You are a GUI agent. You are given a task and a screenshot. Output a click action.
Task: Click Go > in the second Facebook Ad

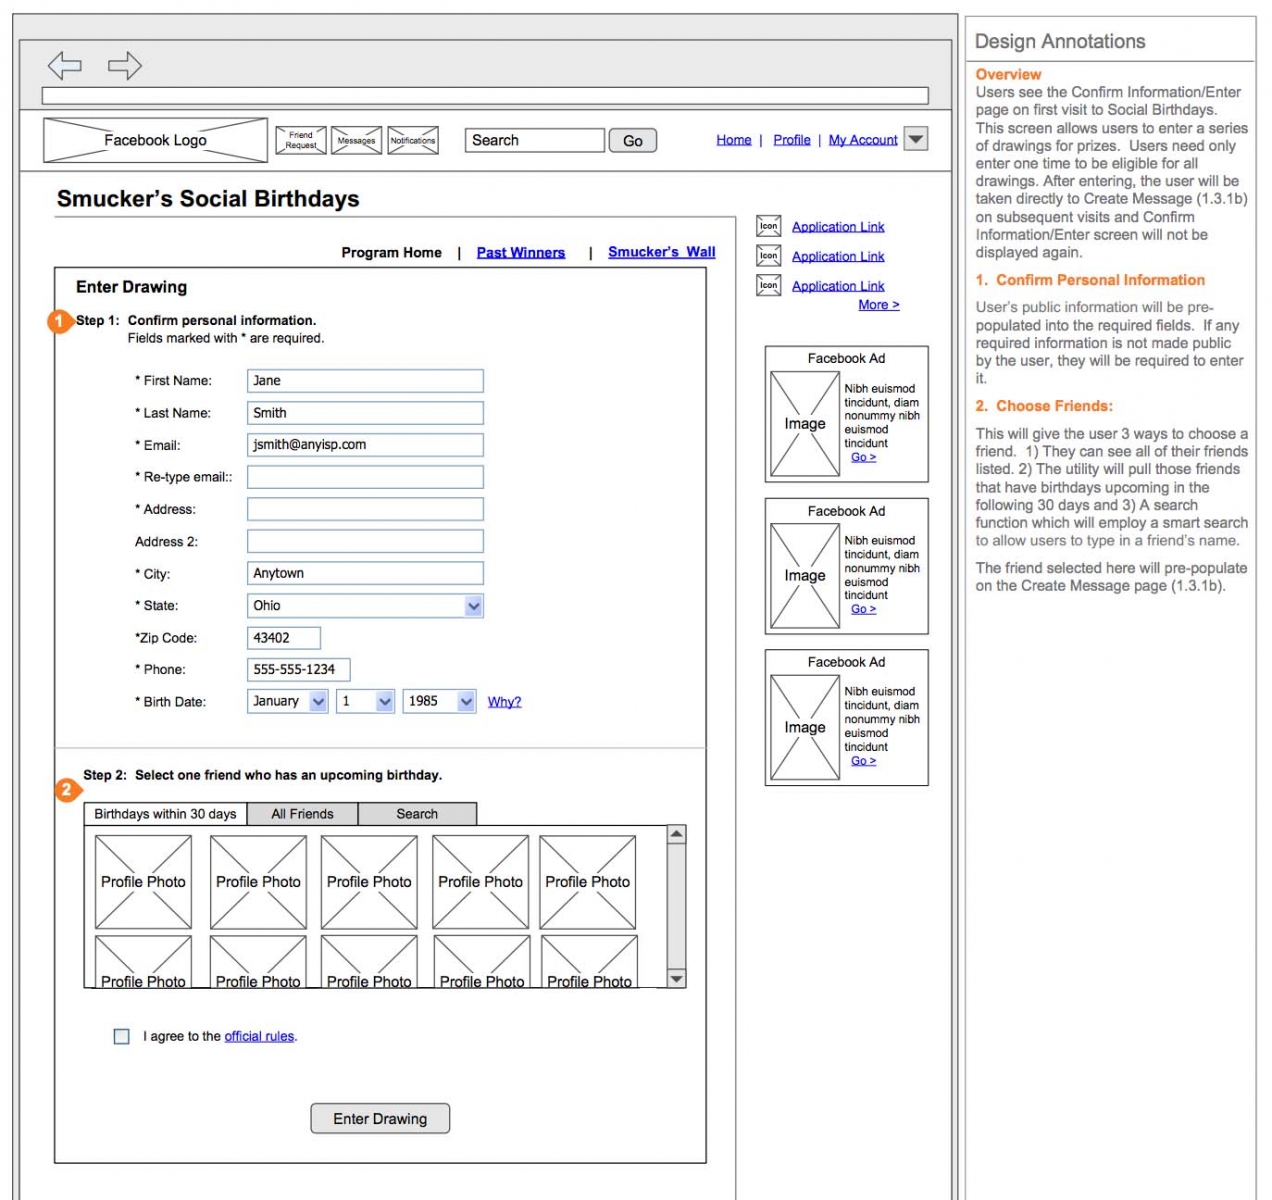click(863, 609)
